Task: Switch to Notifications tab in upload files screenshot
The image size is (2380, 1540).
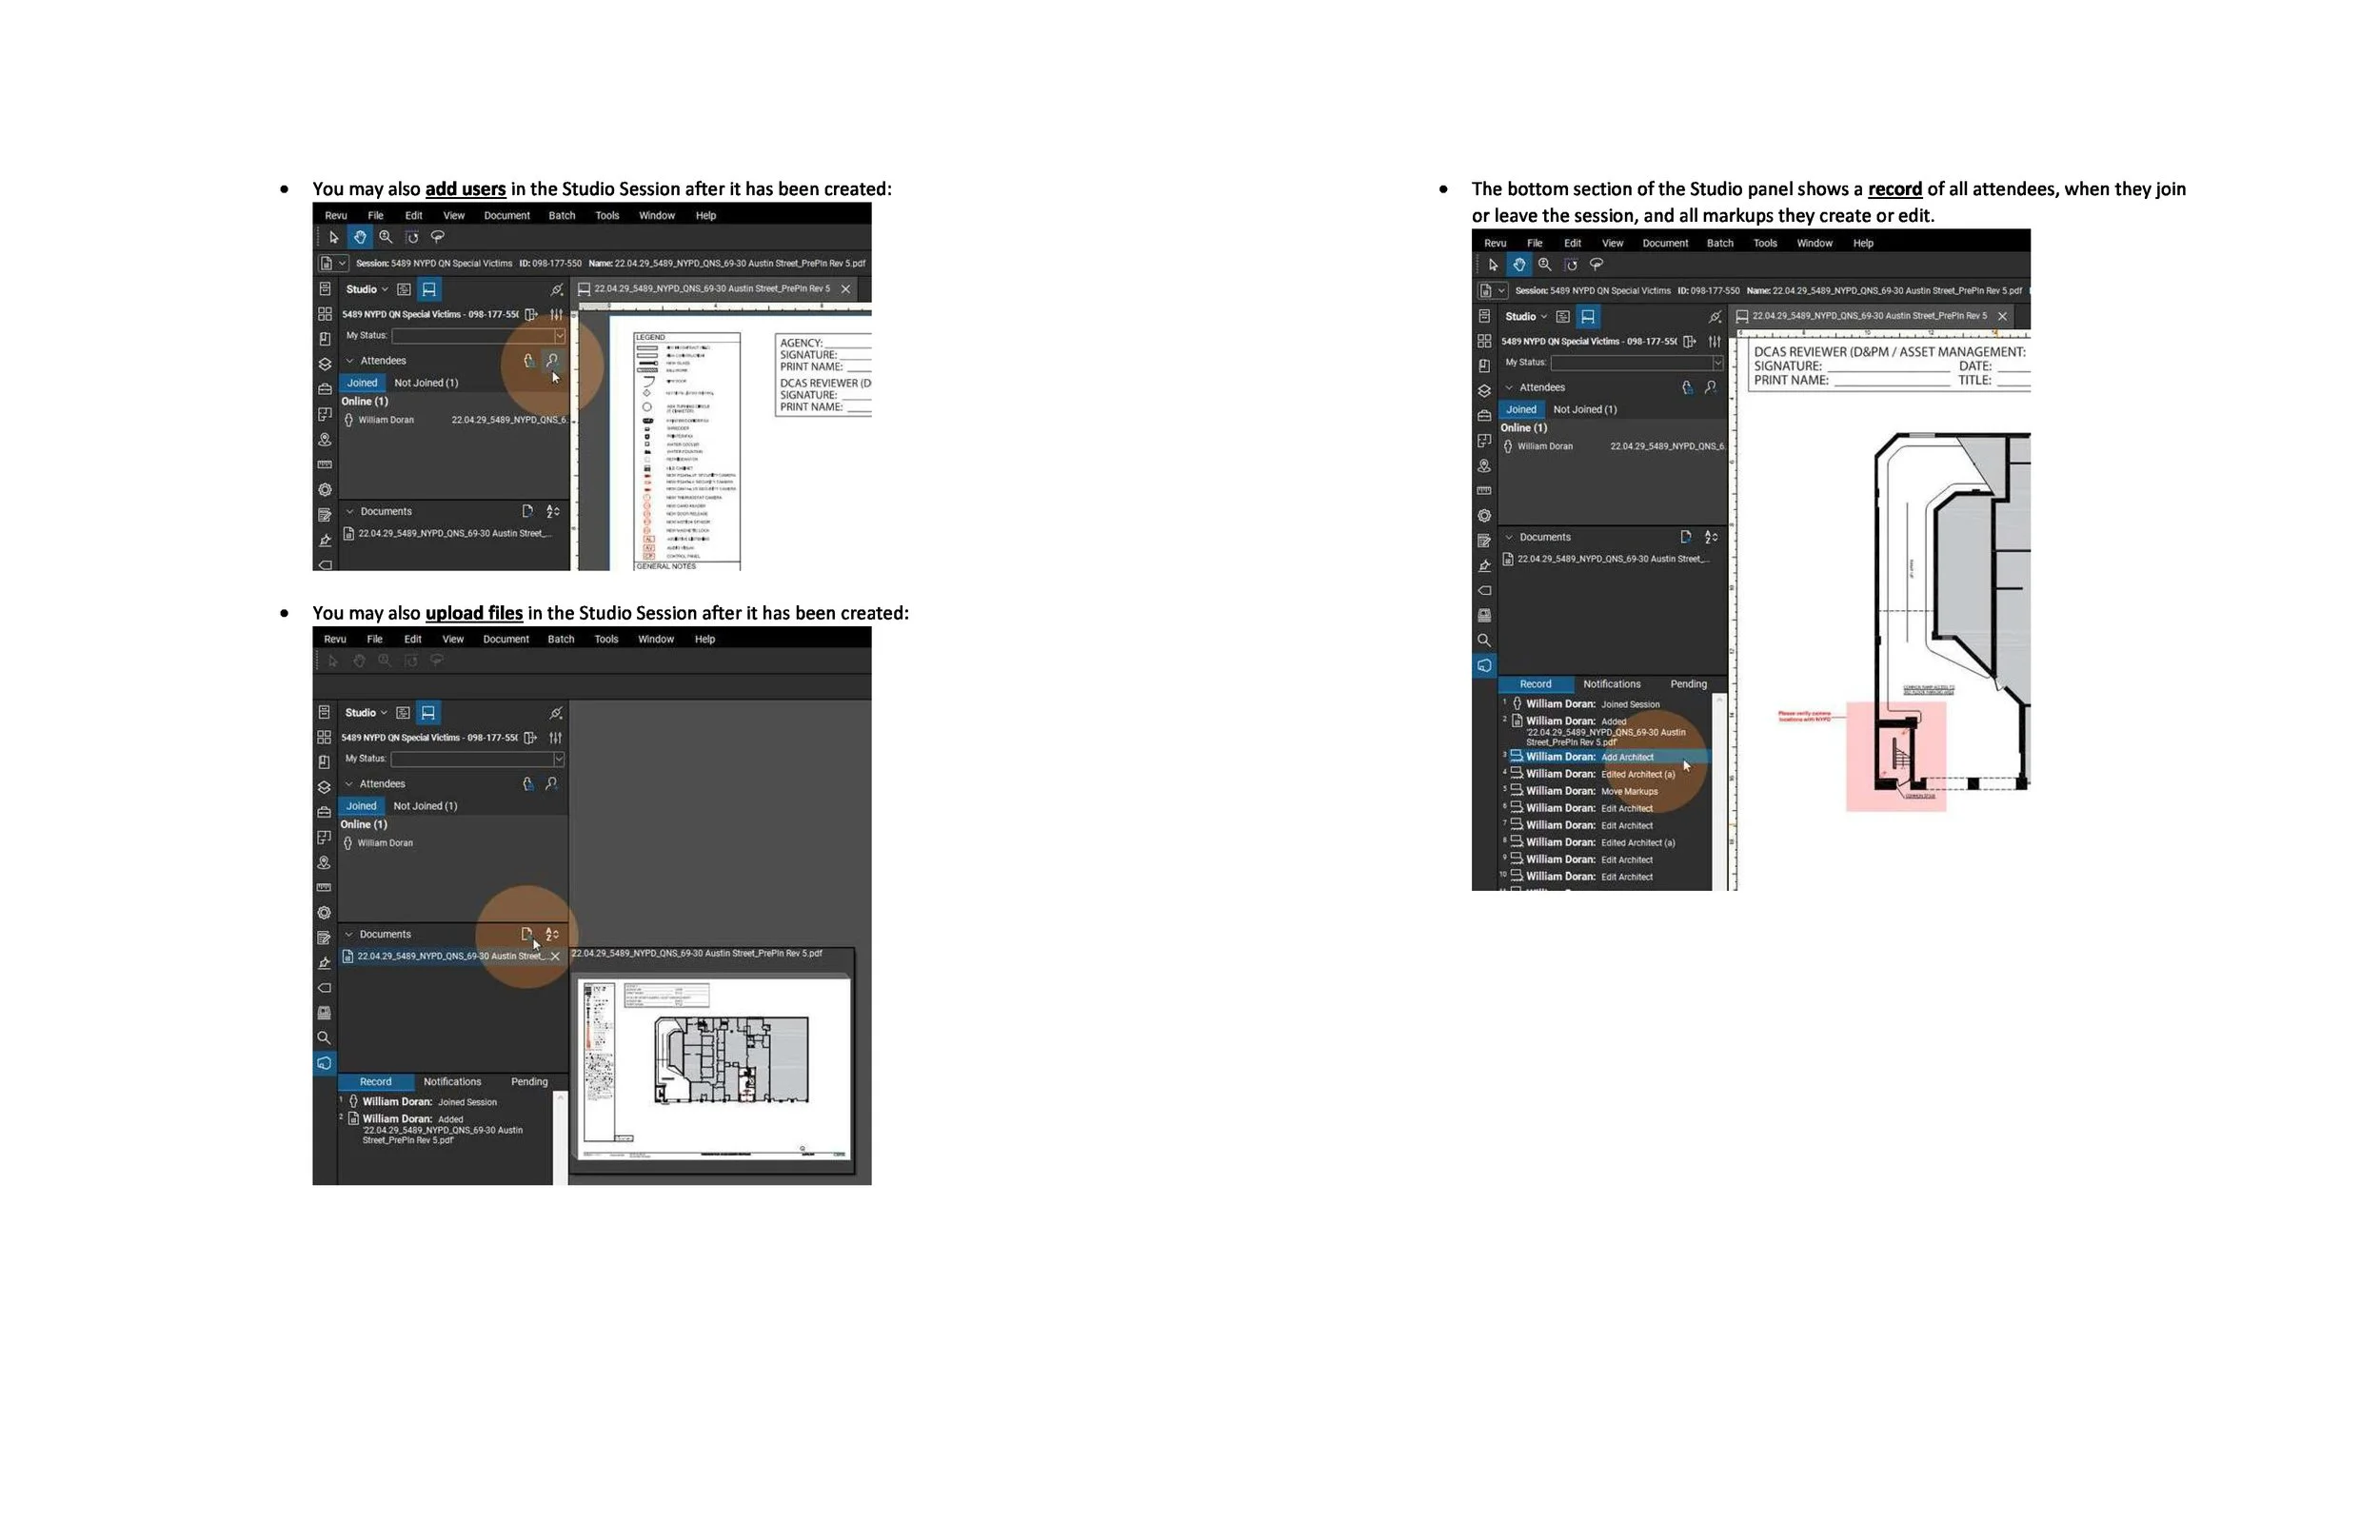Action: [x=452, y=1082]
